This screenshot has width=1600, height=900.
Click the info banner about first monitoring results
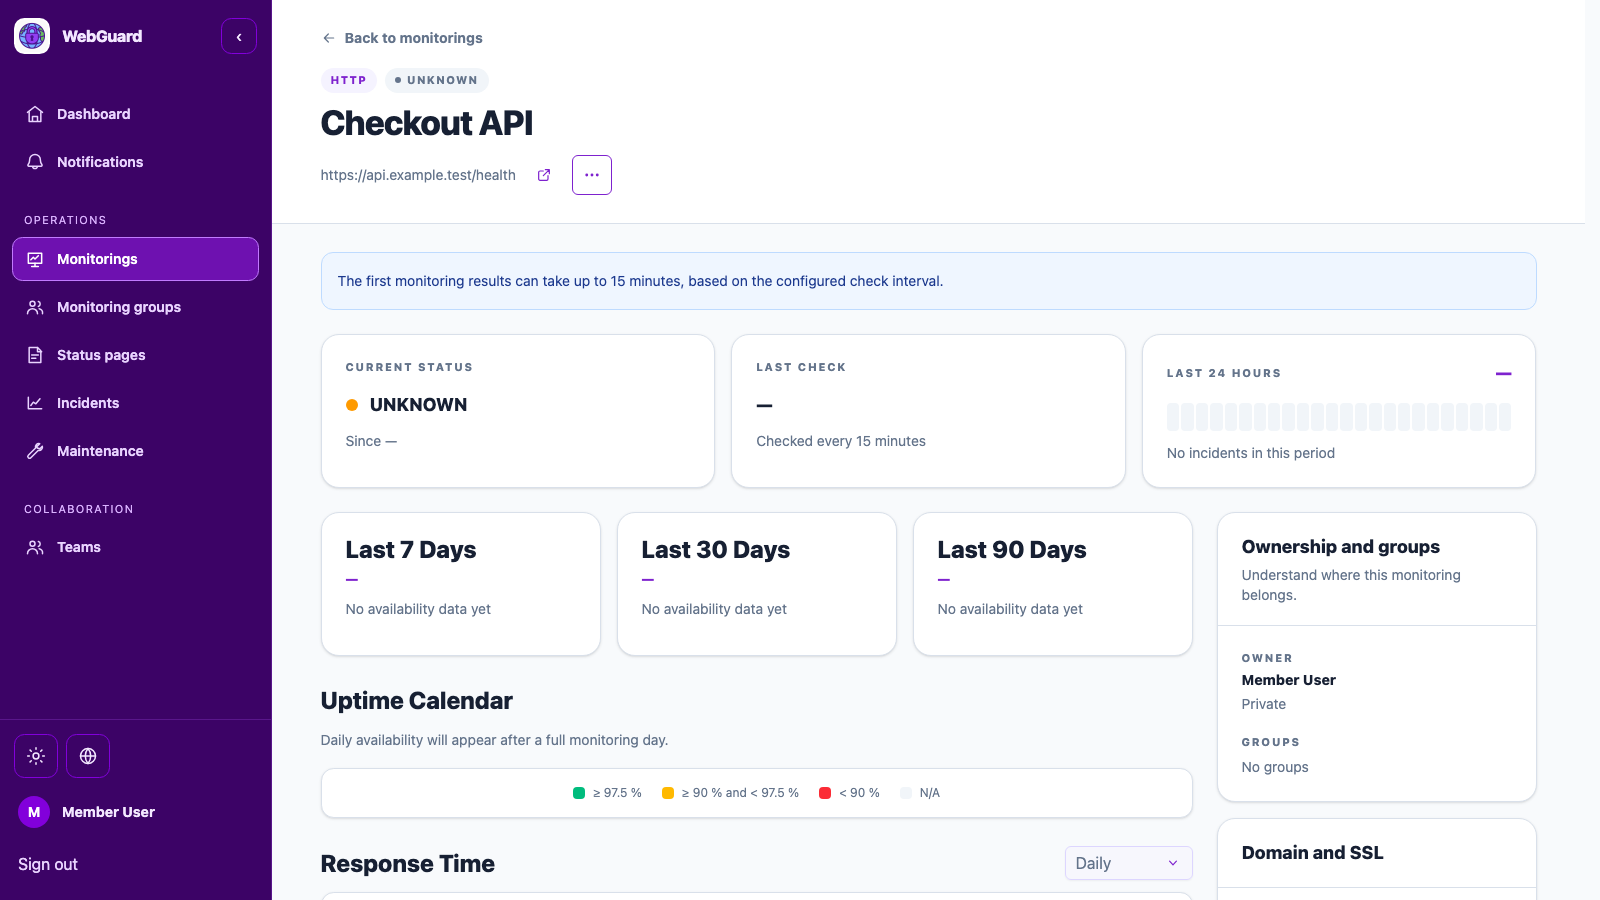pyautogui.click(x=928, y=281)
